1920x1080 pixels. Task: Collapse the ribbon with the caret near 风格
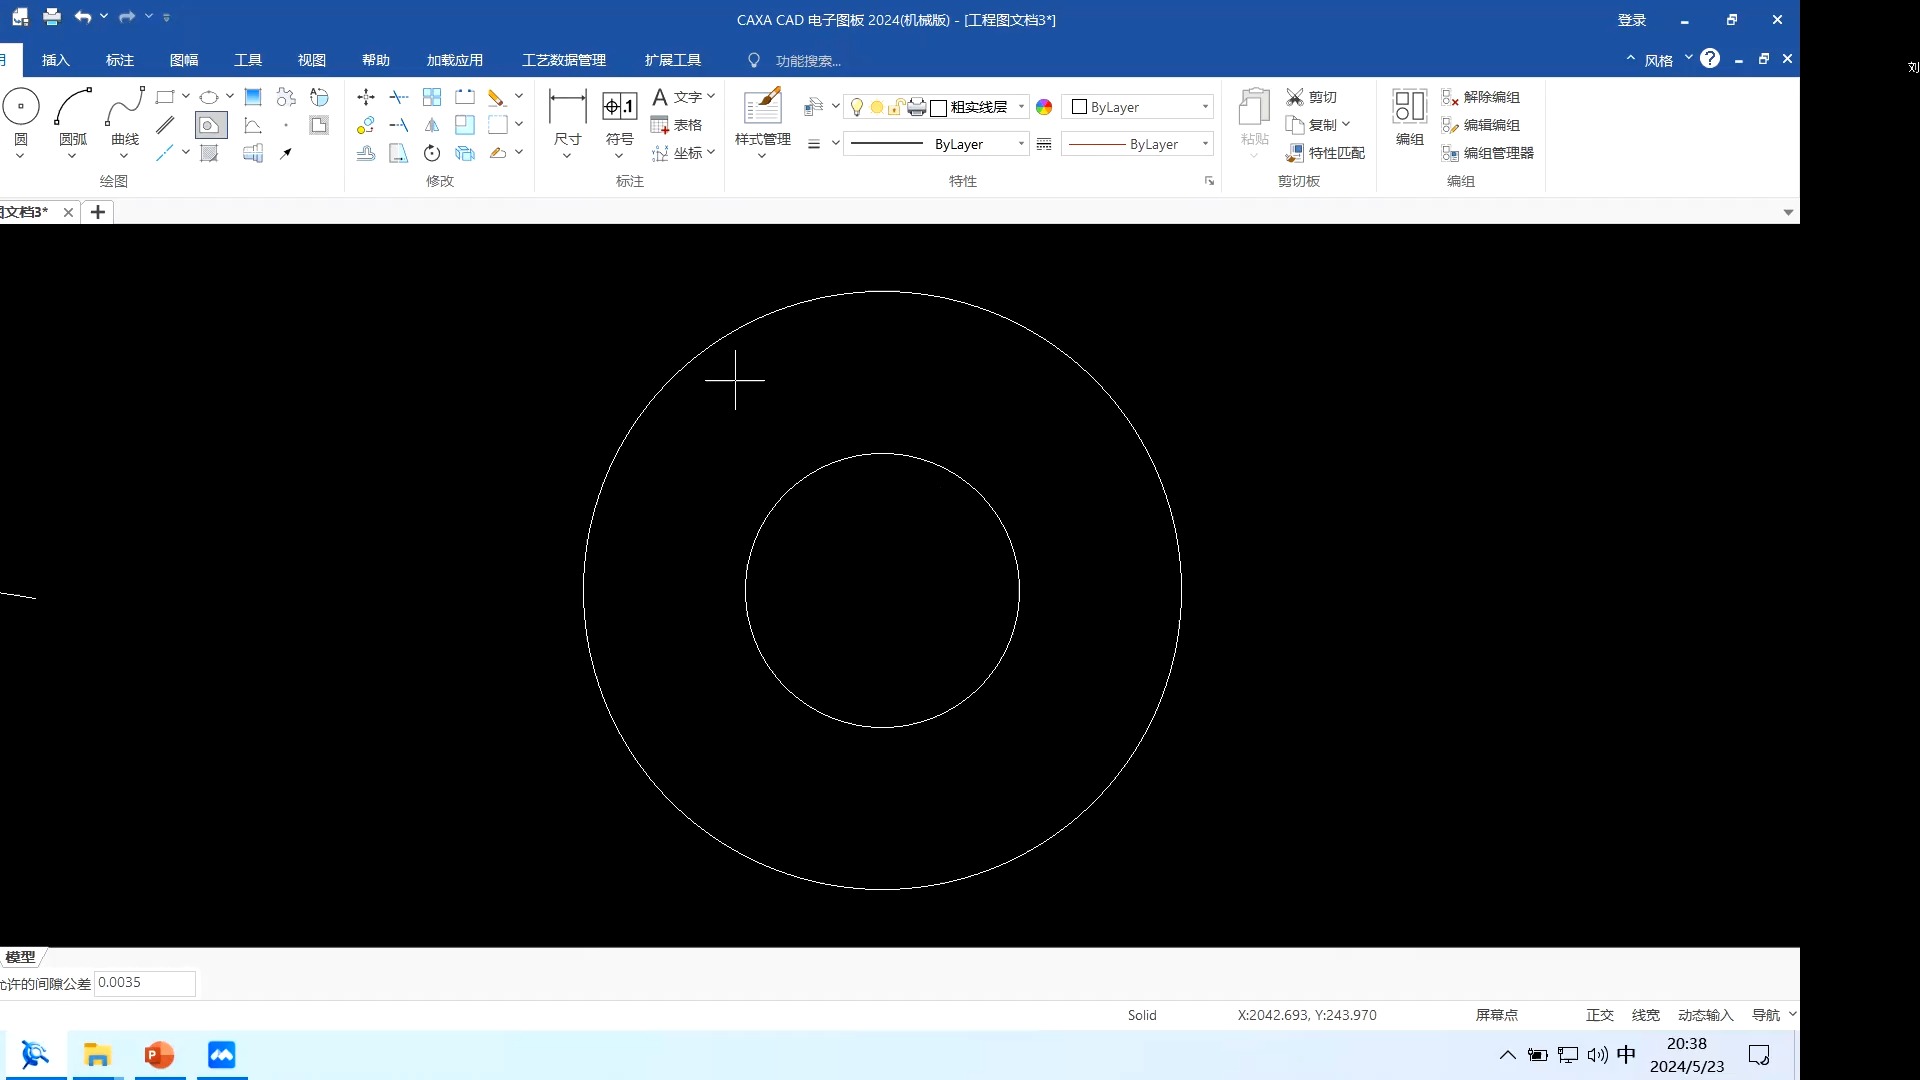coord(1631,58)
